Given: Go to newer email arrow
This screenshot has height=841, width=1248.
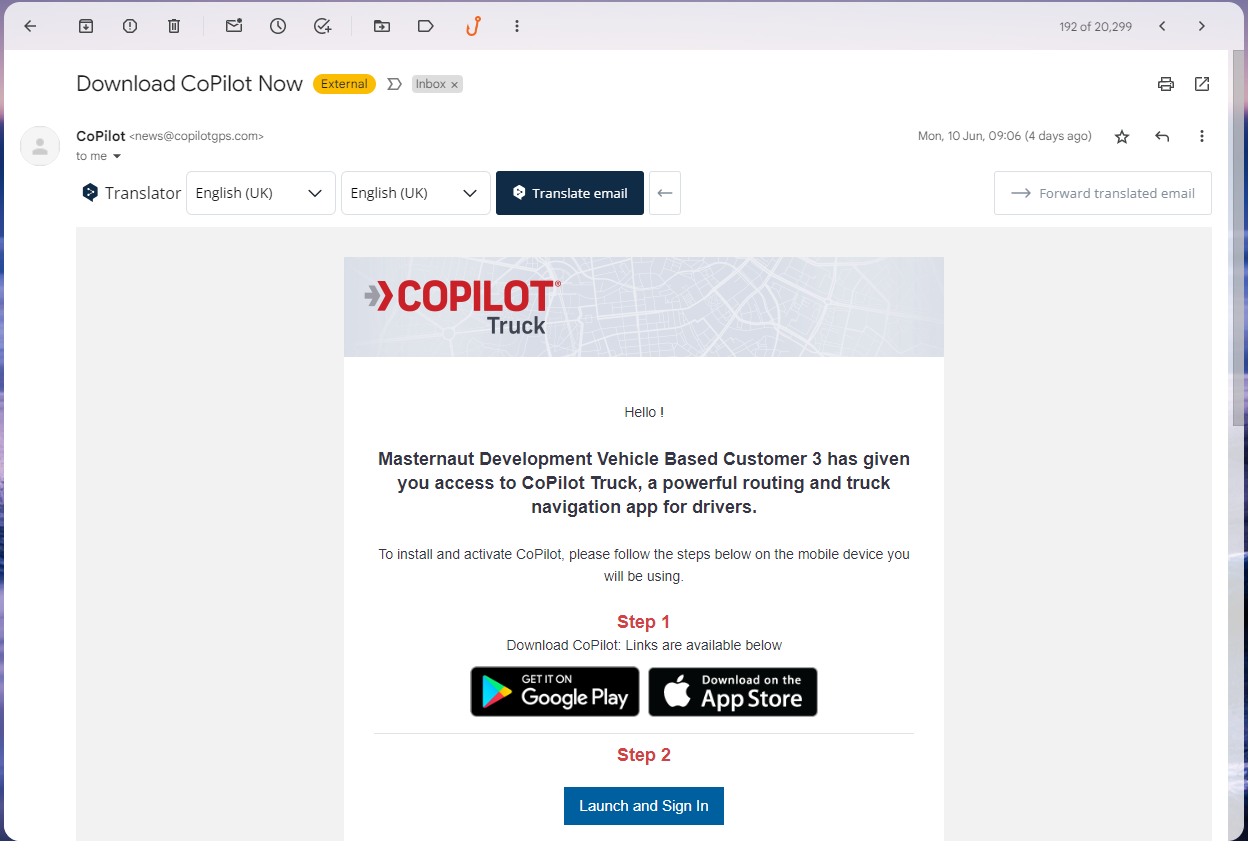Looking at the screenshot, I should (x=1162, y=26).
